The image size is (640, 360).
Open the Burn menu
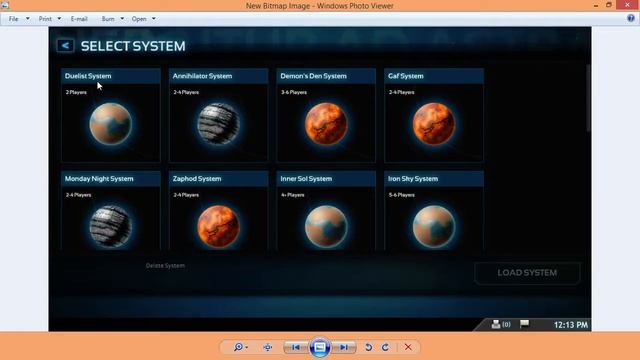pyautogui.click(x=108, y=19)
